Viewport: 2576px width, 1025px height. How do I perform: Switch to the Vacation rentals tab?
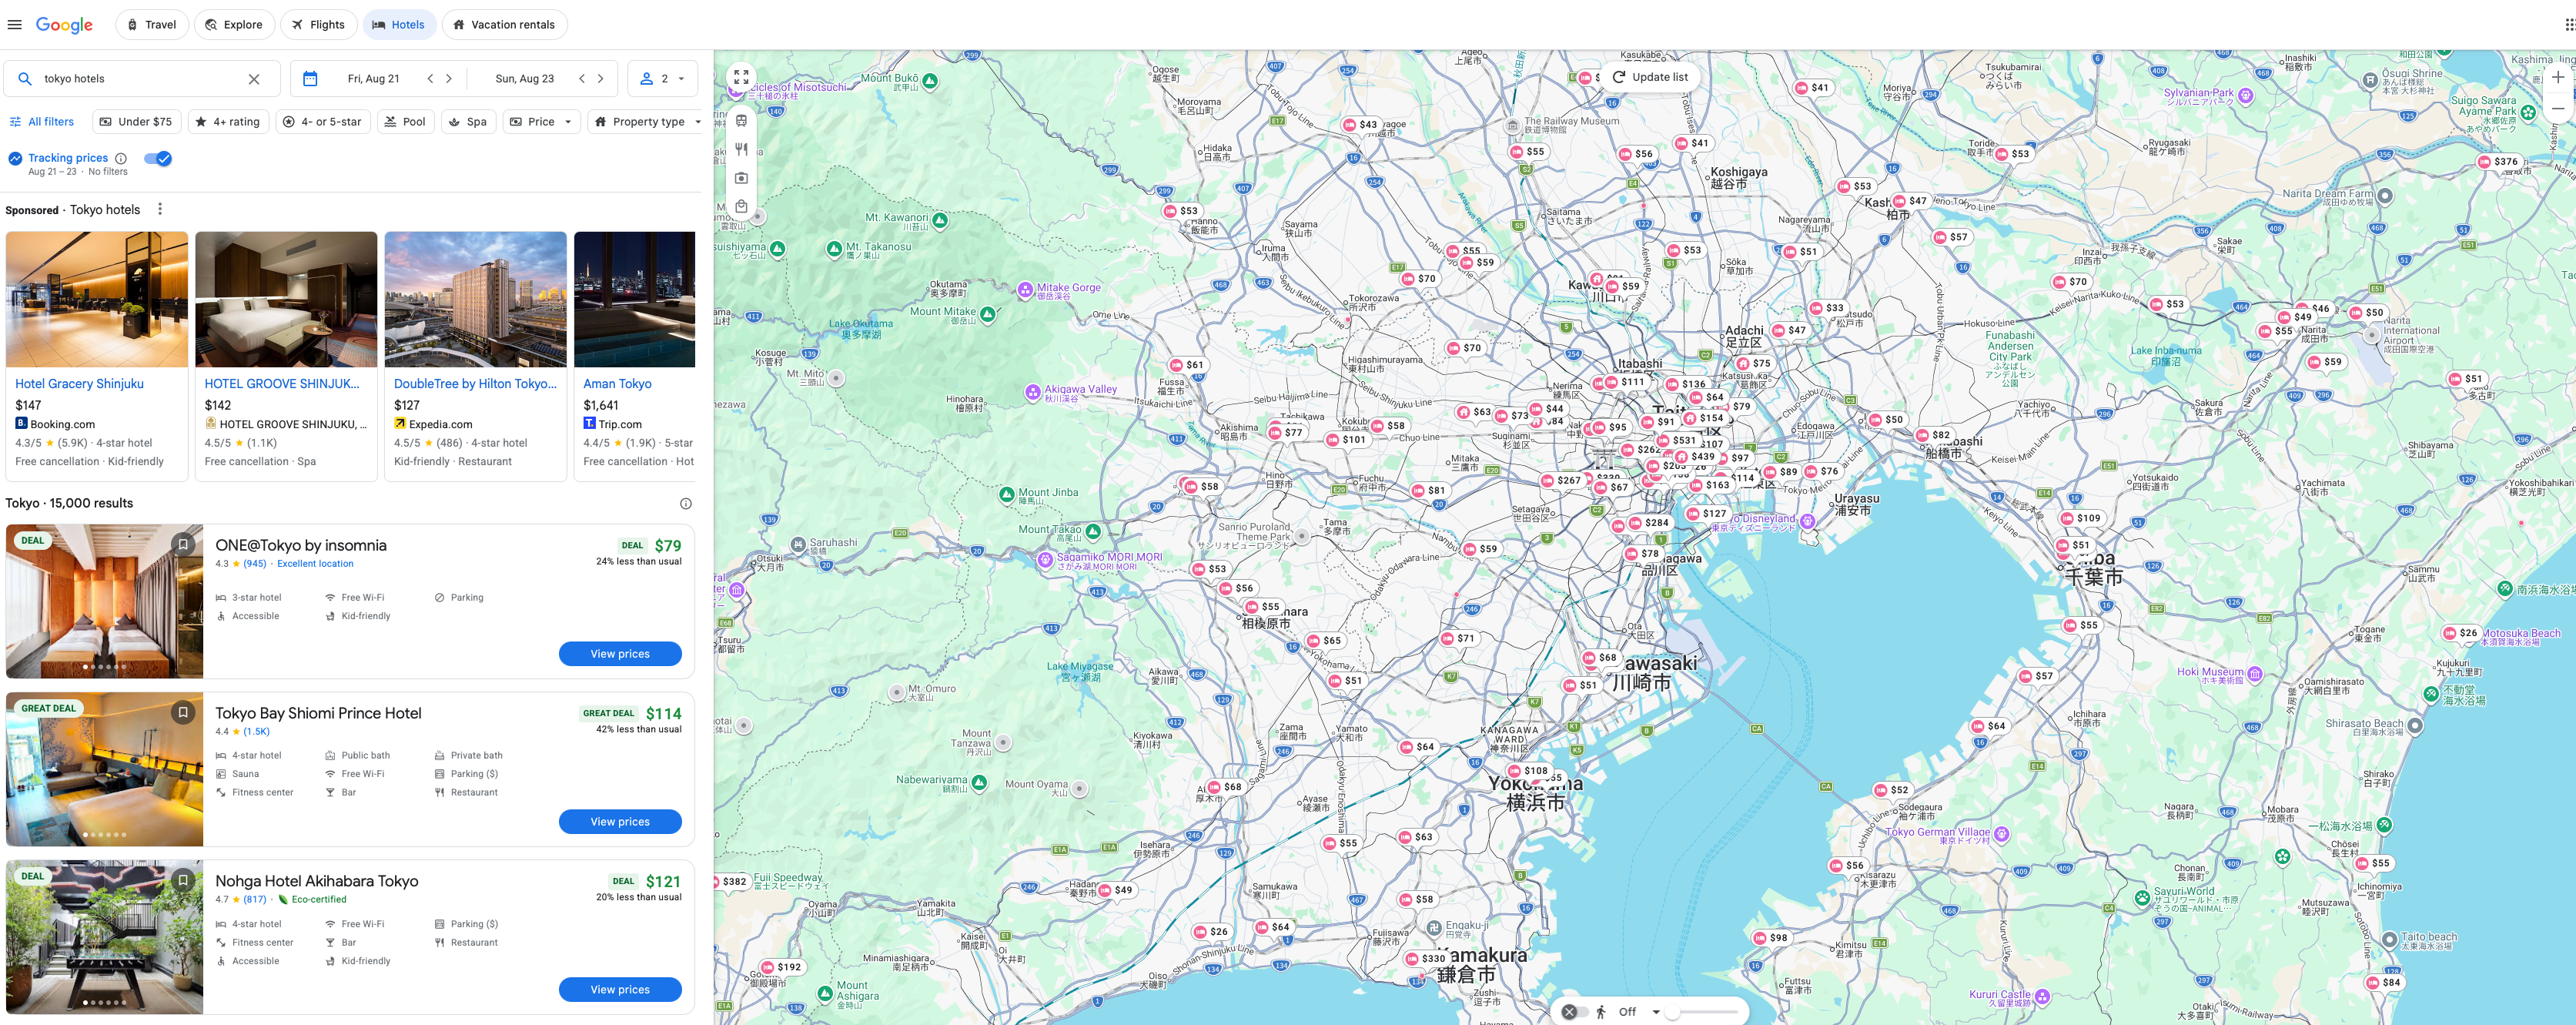coord(504,24)
